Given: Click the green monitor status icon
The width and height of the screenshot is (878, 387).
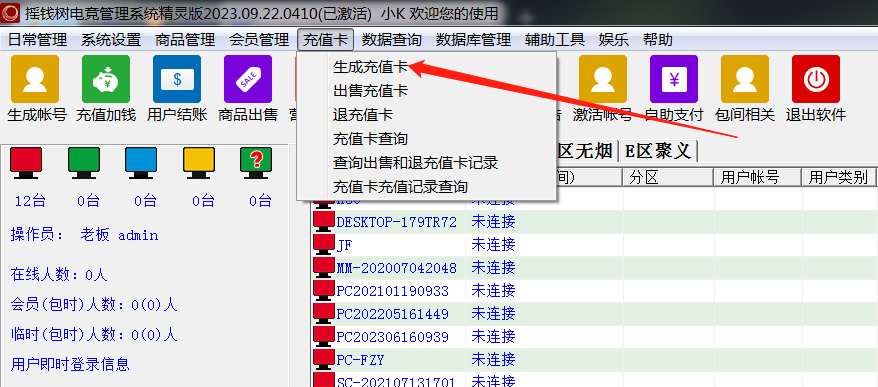Looking at the screenshot, I should [x=84, y=163].
